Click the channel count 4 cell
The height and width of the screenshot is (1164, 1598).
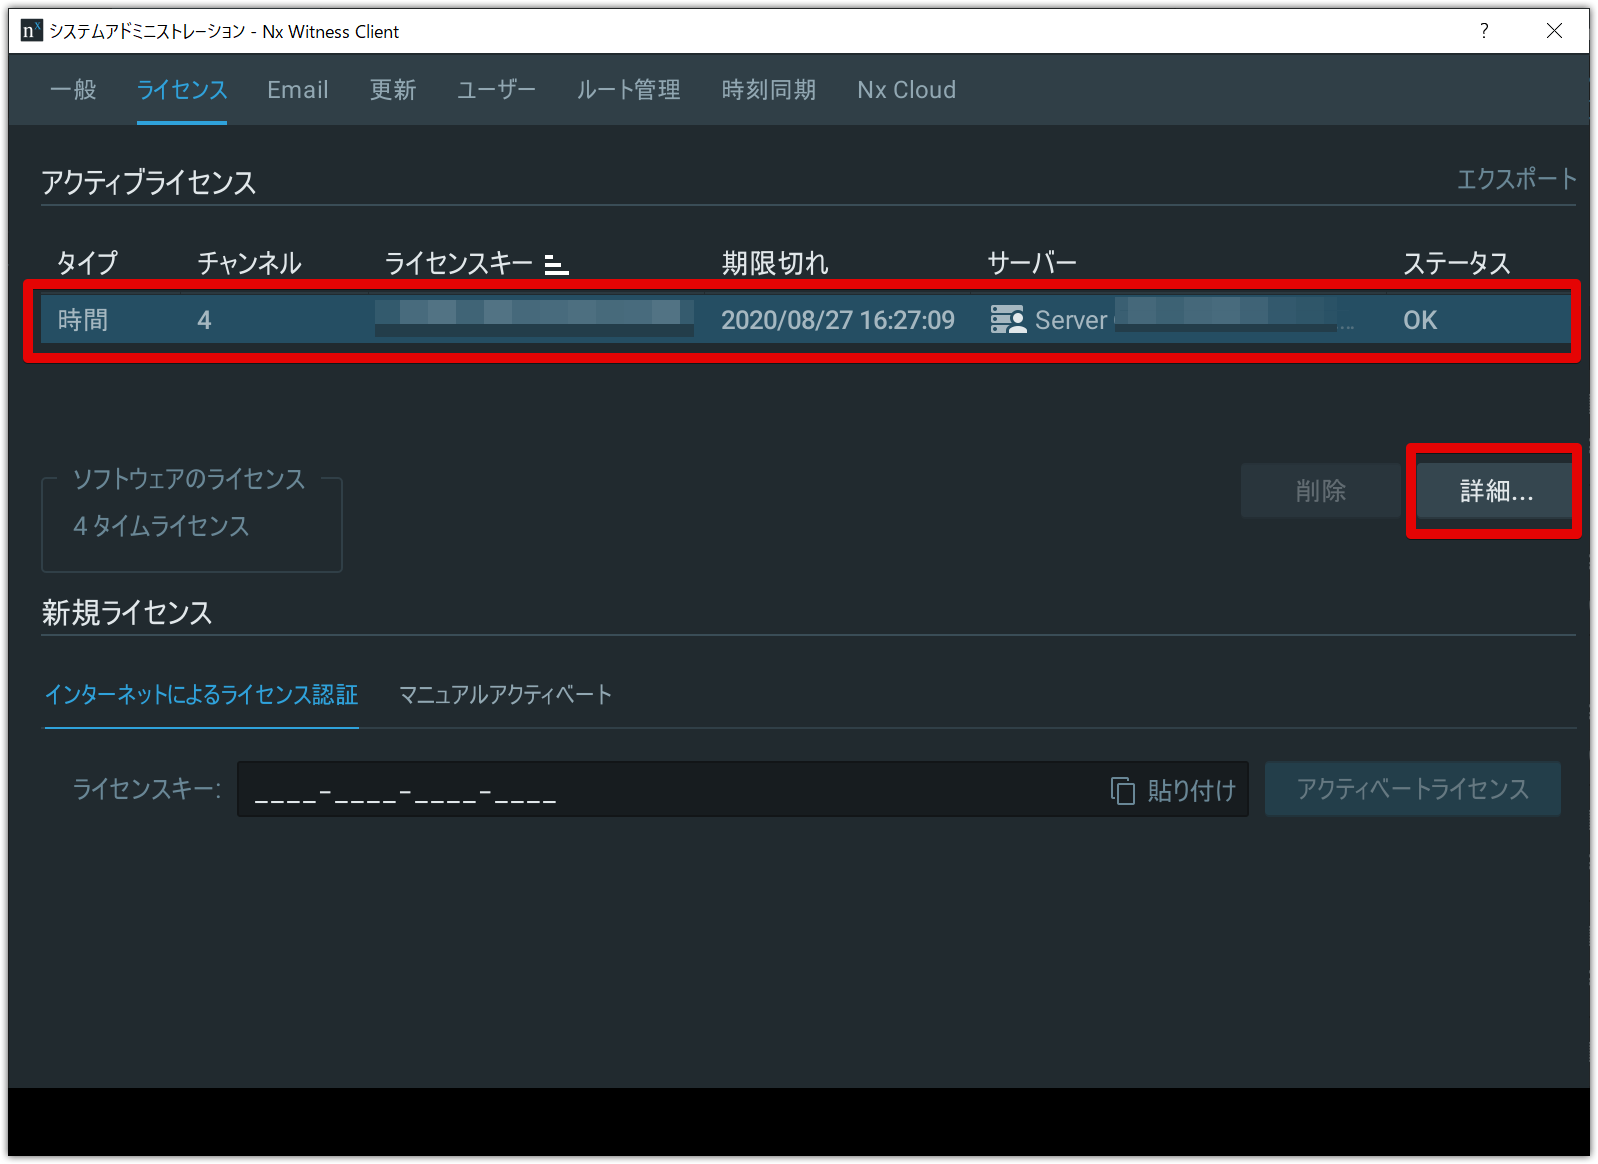[204, 320]
